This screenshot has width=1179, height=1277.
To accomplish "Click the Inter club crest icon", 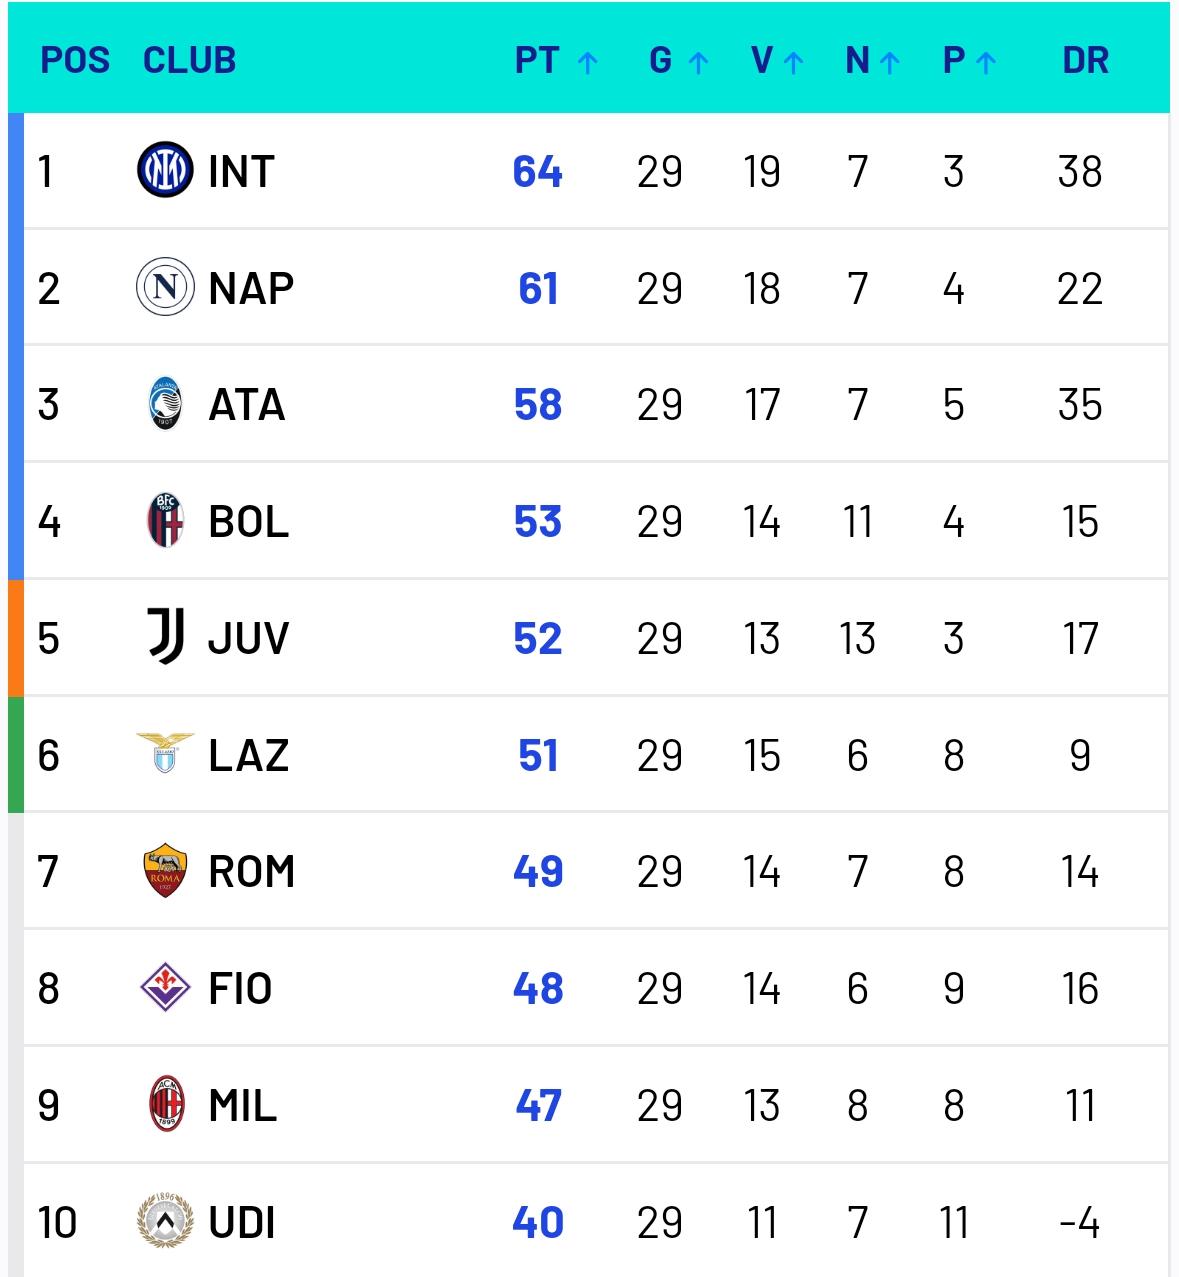I will tap(165, 170).
